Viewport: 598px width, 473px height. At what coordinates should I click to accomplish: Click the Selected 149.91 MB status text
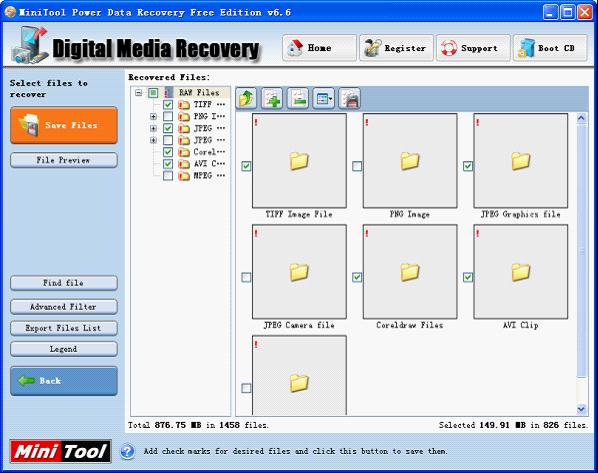click(513, 425)
